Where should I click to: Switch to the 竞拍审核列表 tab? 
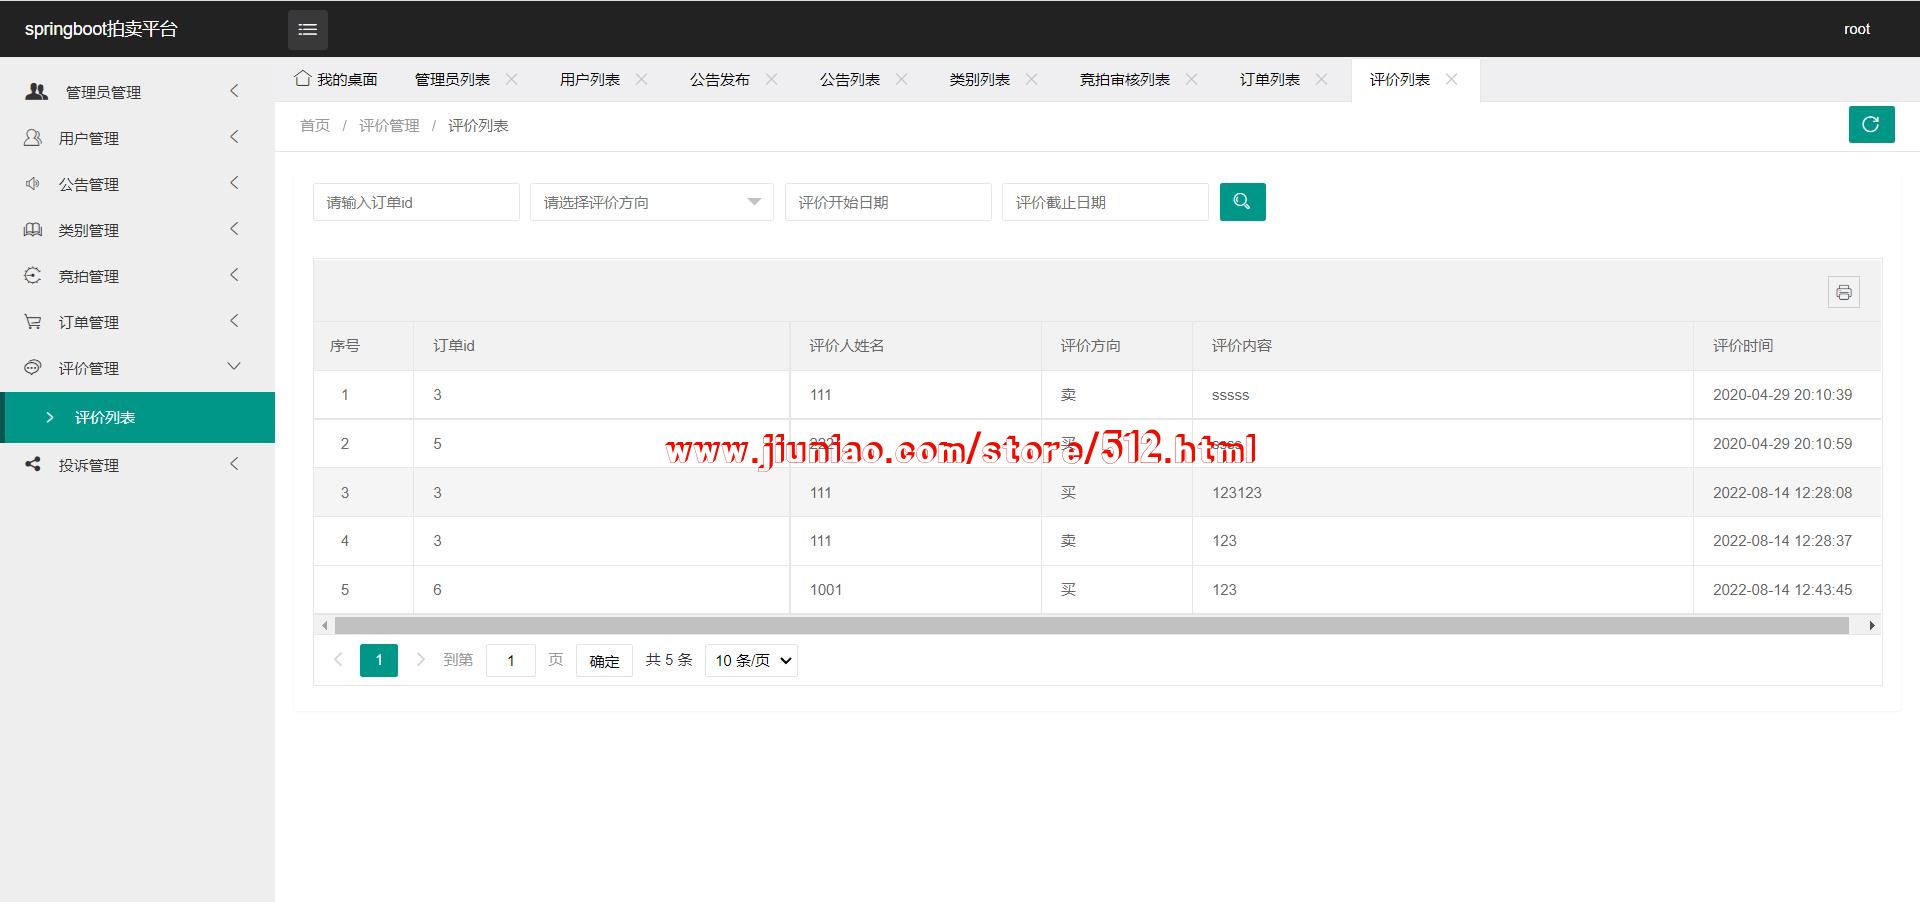[1124, 80]
